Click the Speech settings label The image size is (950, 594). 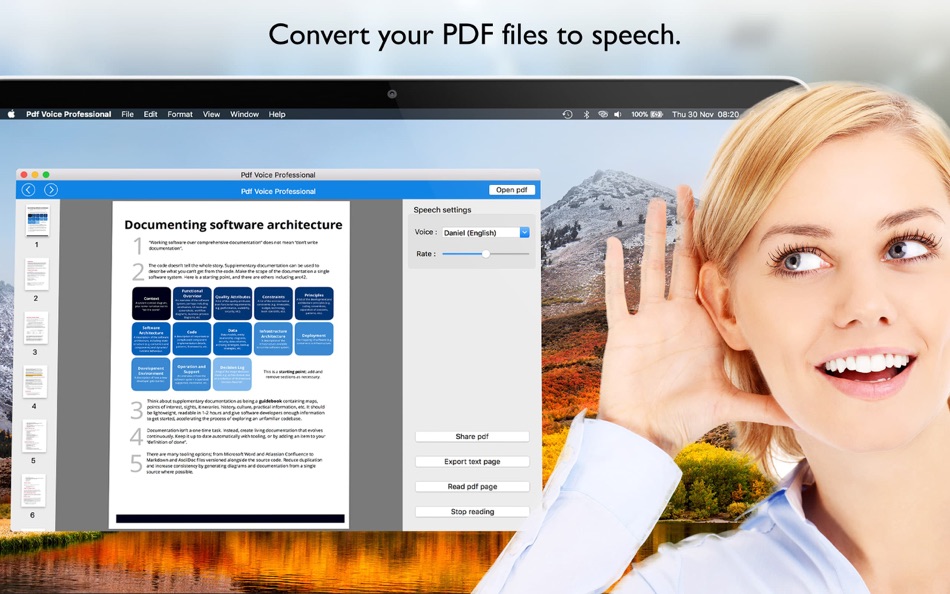click(442, 210)
